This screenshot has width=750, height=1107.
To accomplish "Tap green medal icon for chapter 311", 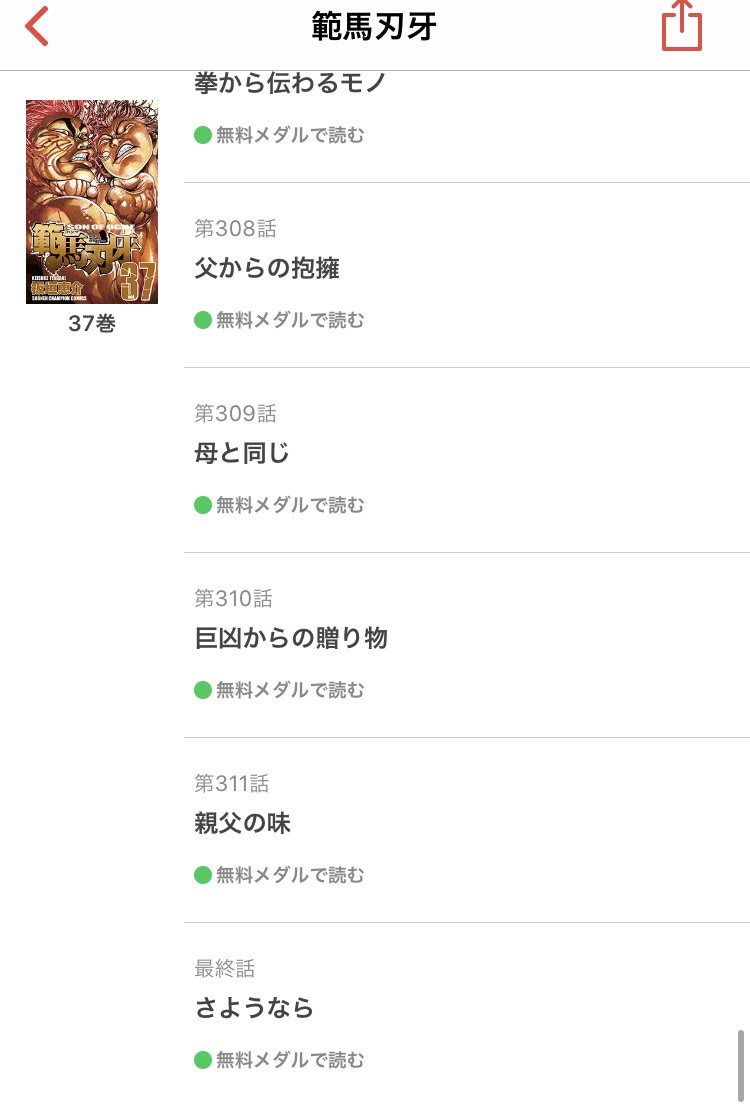I will pos(203,875).
